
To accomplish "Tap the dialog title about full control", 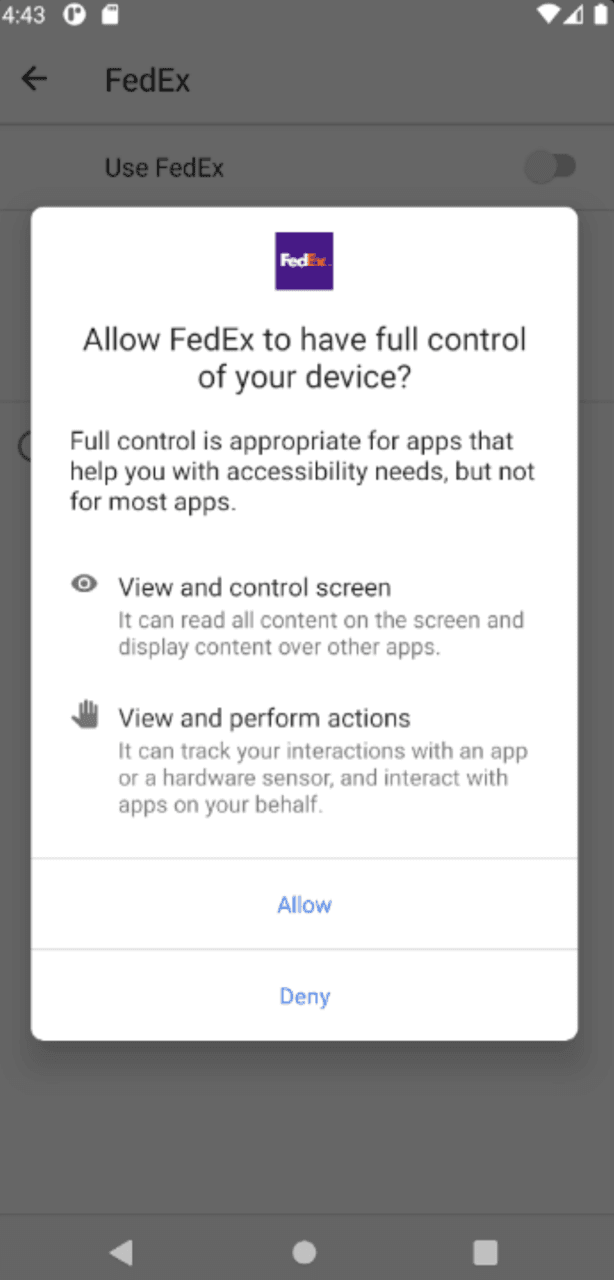I will click(304, 358).
